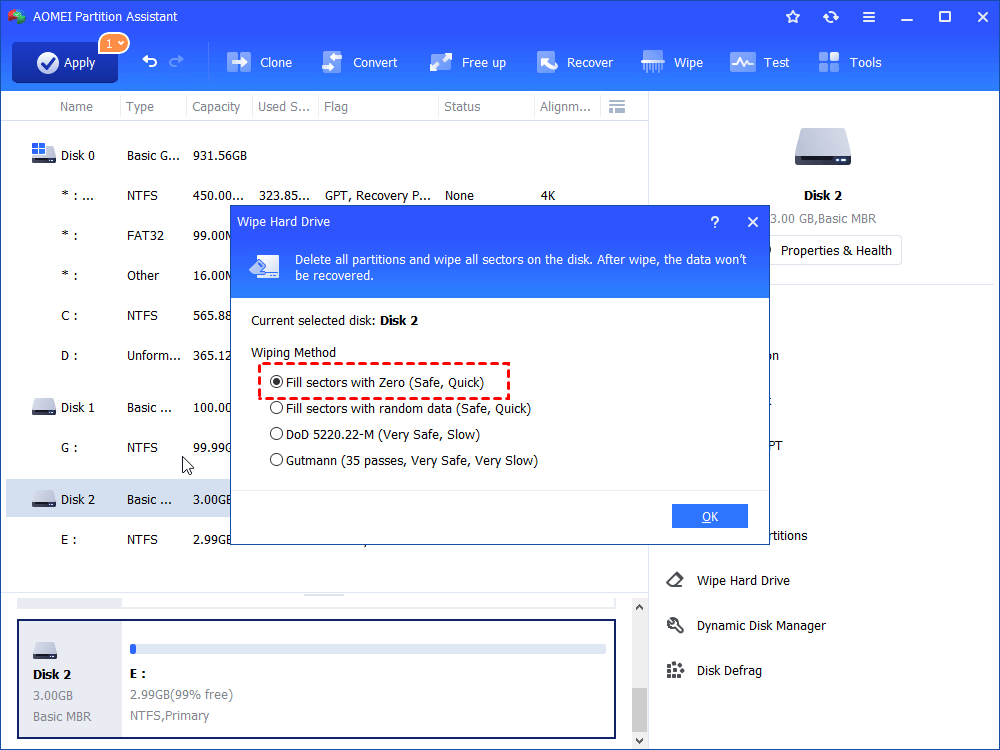Select the C: NTFS partition row

tap(117, 316)
